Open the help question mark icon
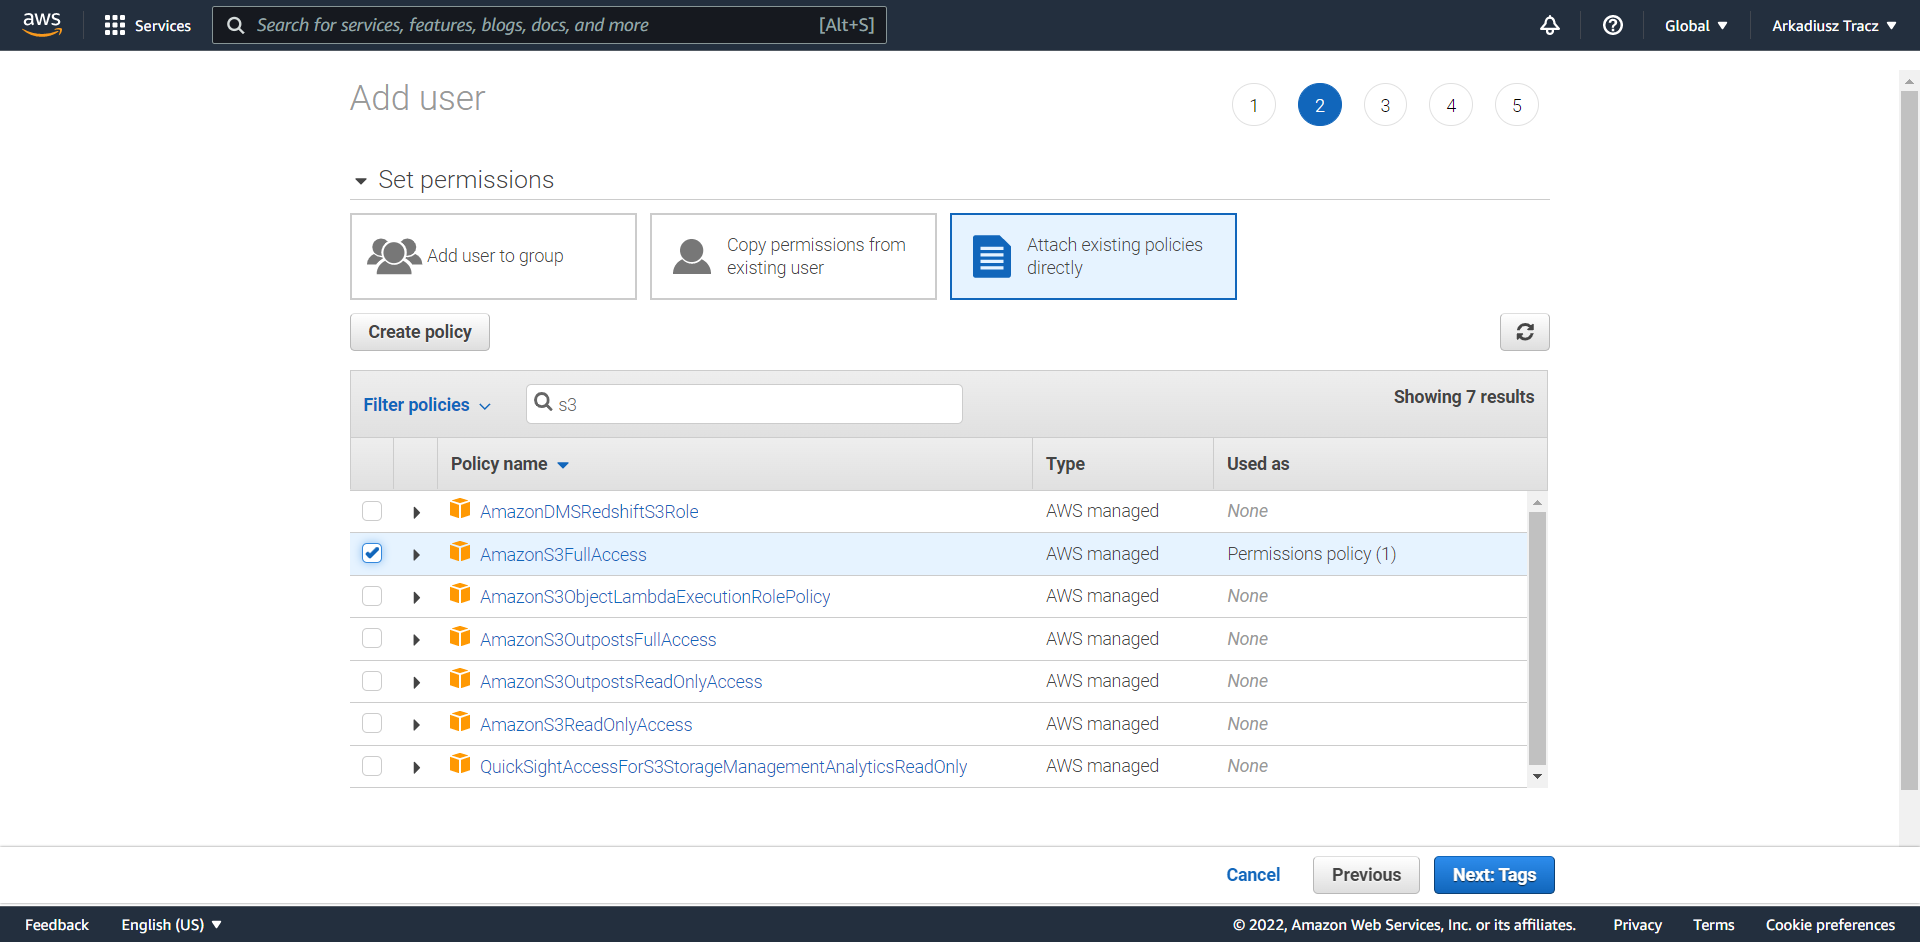1920x942 pixels. pyautogui.click(x=1612, y=25)
